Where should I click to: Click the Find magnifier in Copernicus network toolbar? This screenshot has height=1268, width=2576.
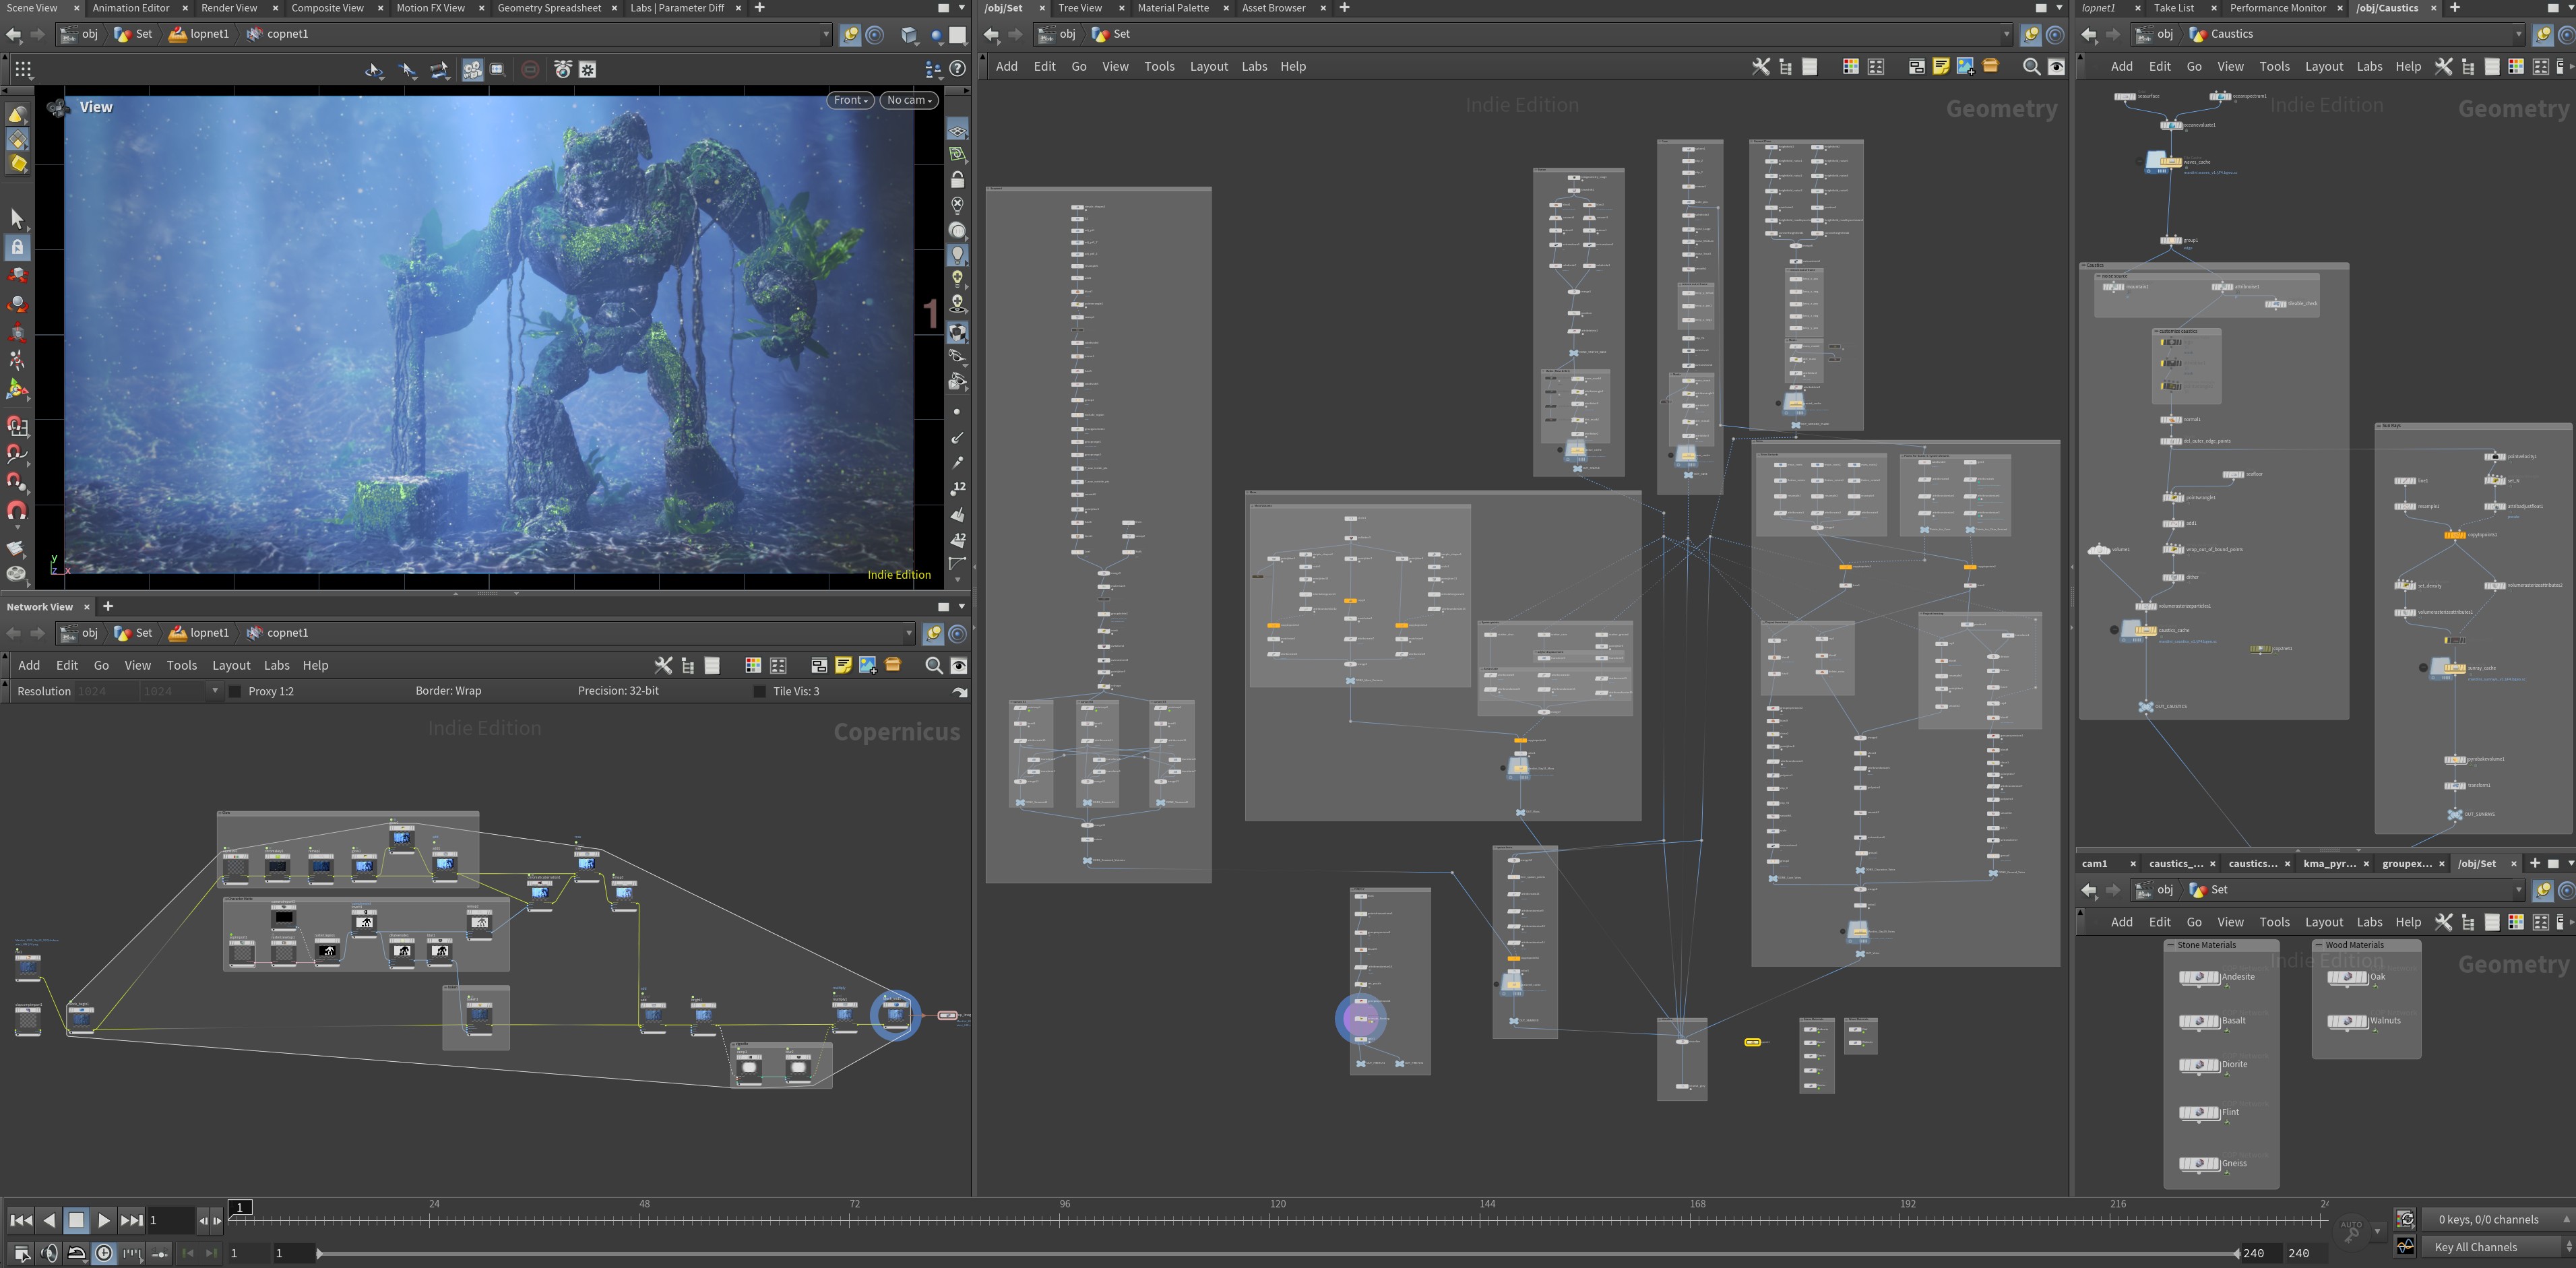click(x=933, y=665)
